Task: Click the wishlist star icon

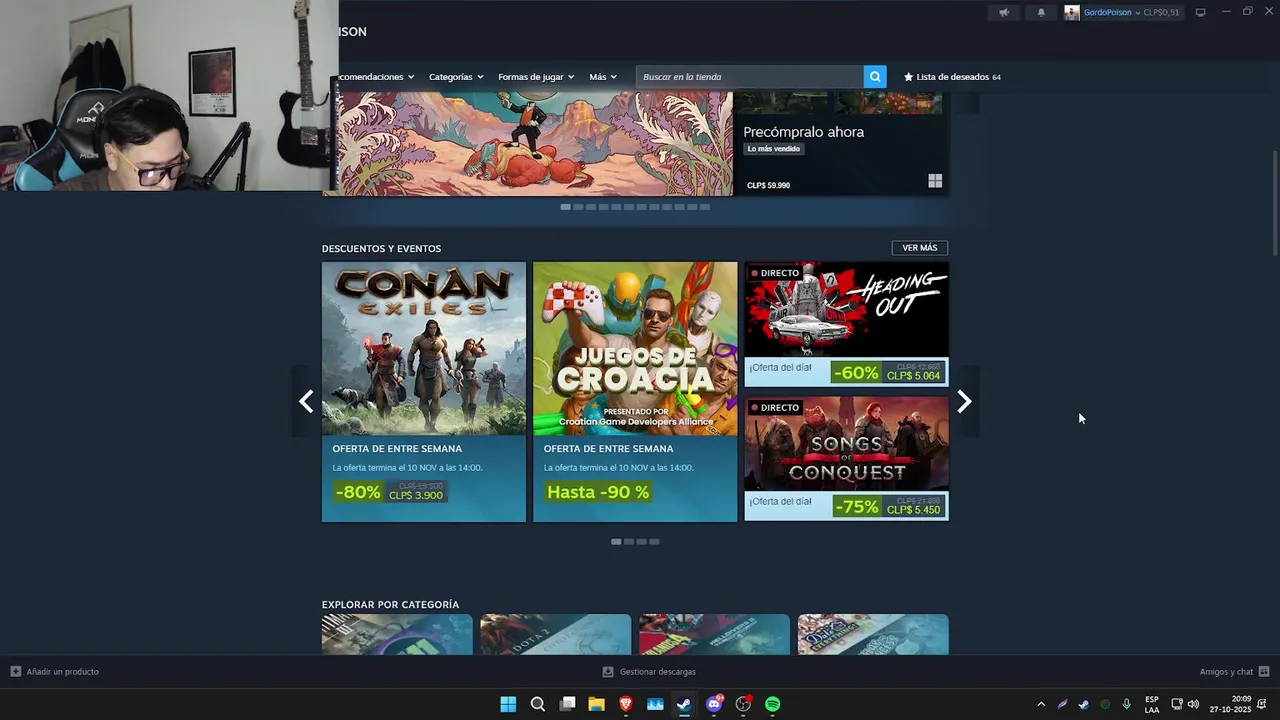Action: (x=908, y=77)
